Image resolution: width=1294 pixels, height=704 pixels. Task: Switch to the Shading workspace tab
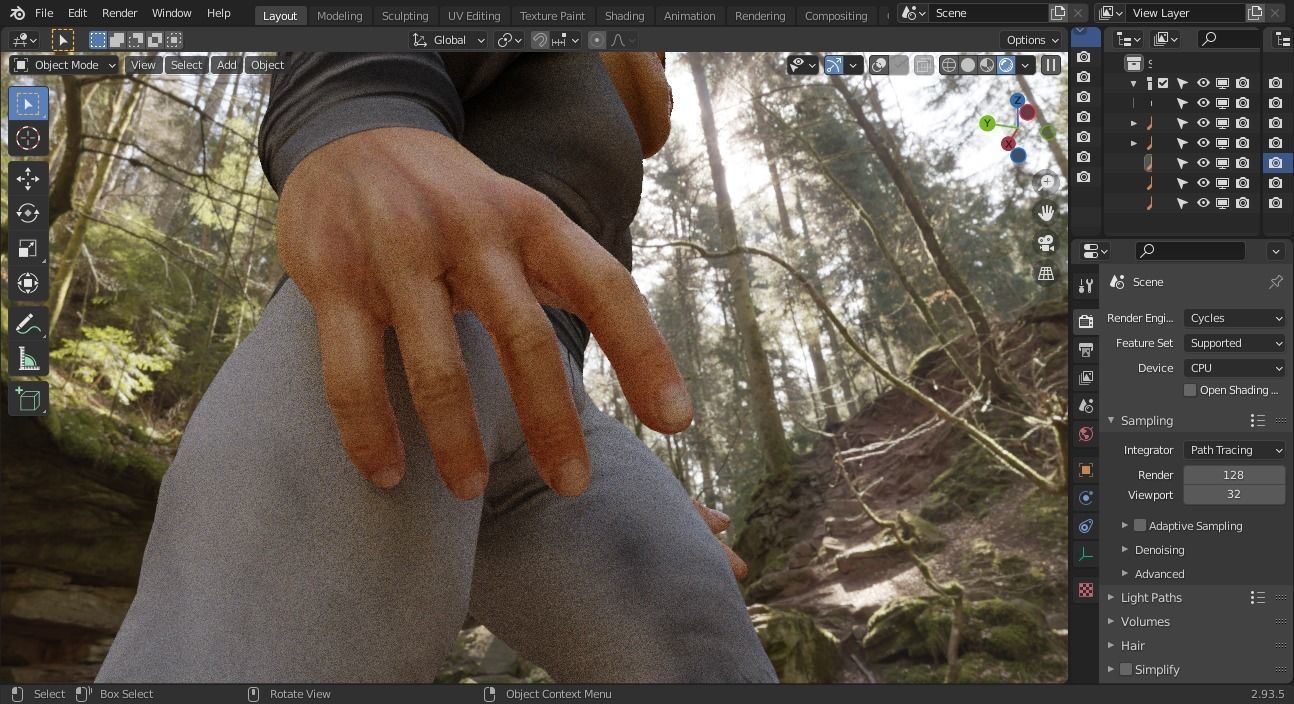(x=624, y=16)
